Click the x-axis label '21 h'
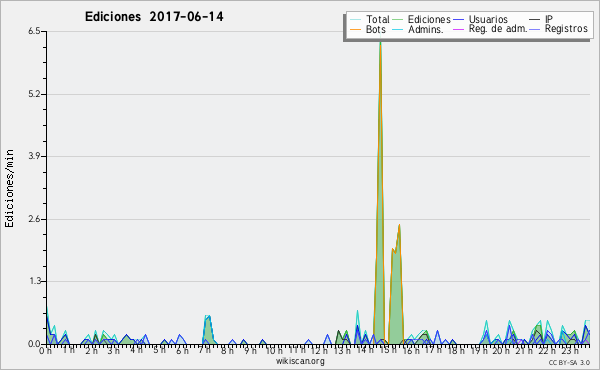Viewport: 600px width, 370px height. click(x=524, y=350)
